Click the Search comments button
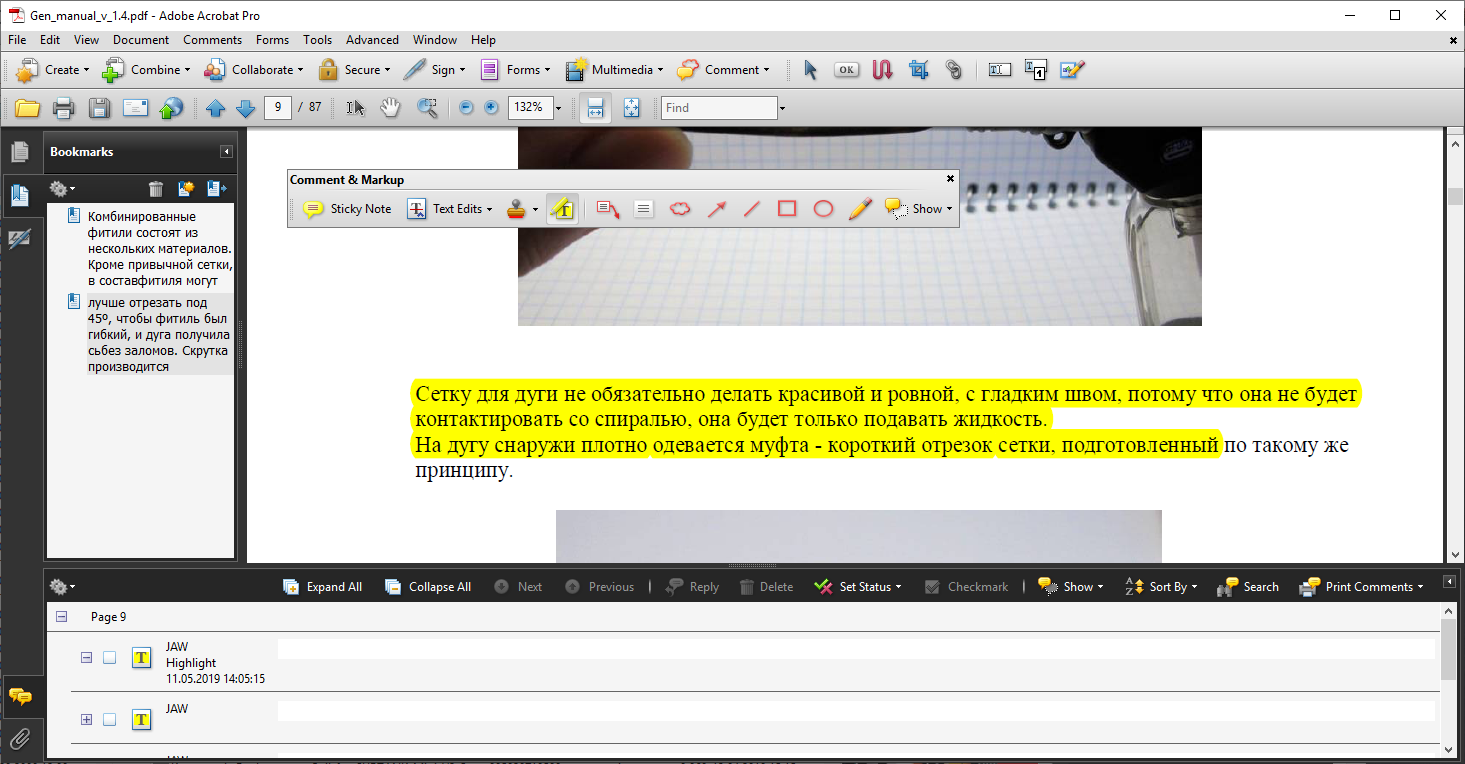Image resolution: width=1465 pixels, height=764 pixels. (1248, 587)
